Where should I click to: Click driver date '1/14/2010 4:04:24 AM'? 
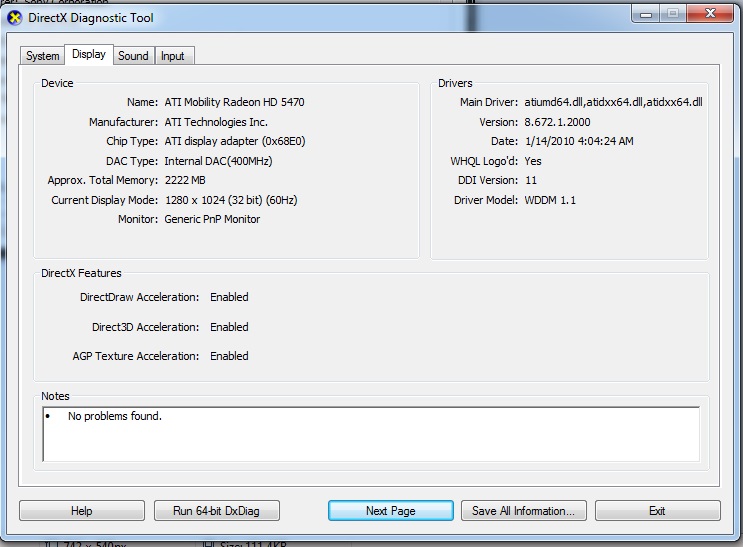579,141
